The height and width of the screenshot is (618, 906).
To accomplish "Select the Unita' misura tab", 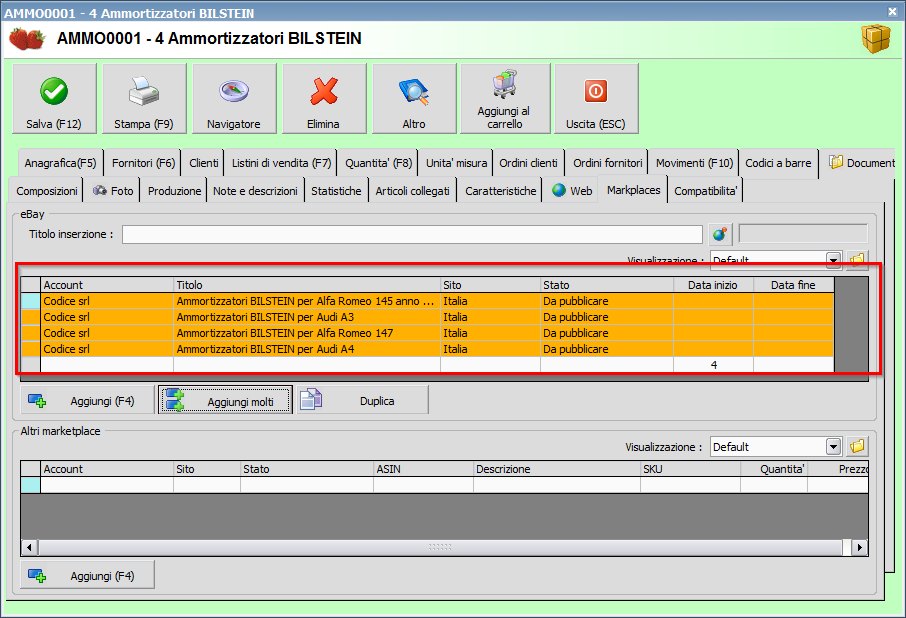I will click(x=456, y=163).
